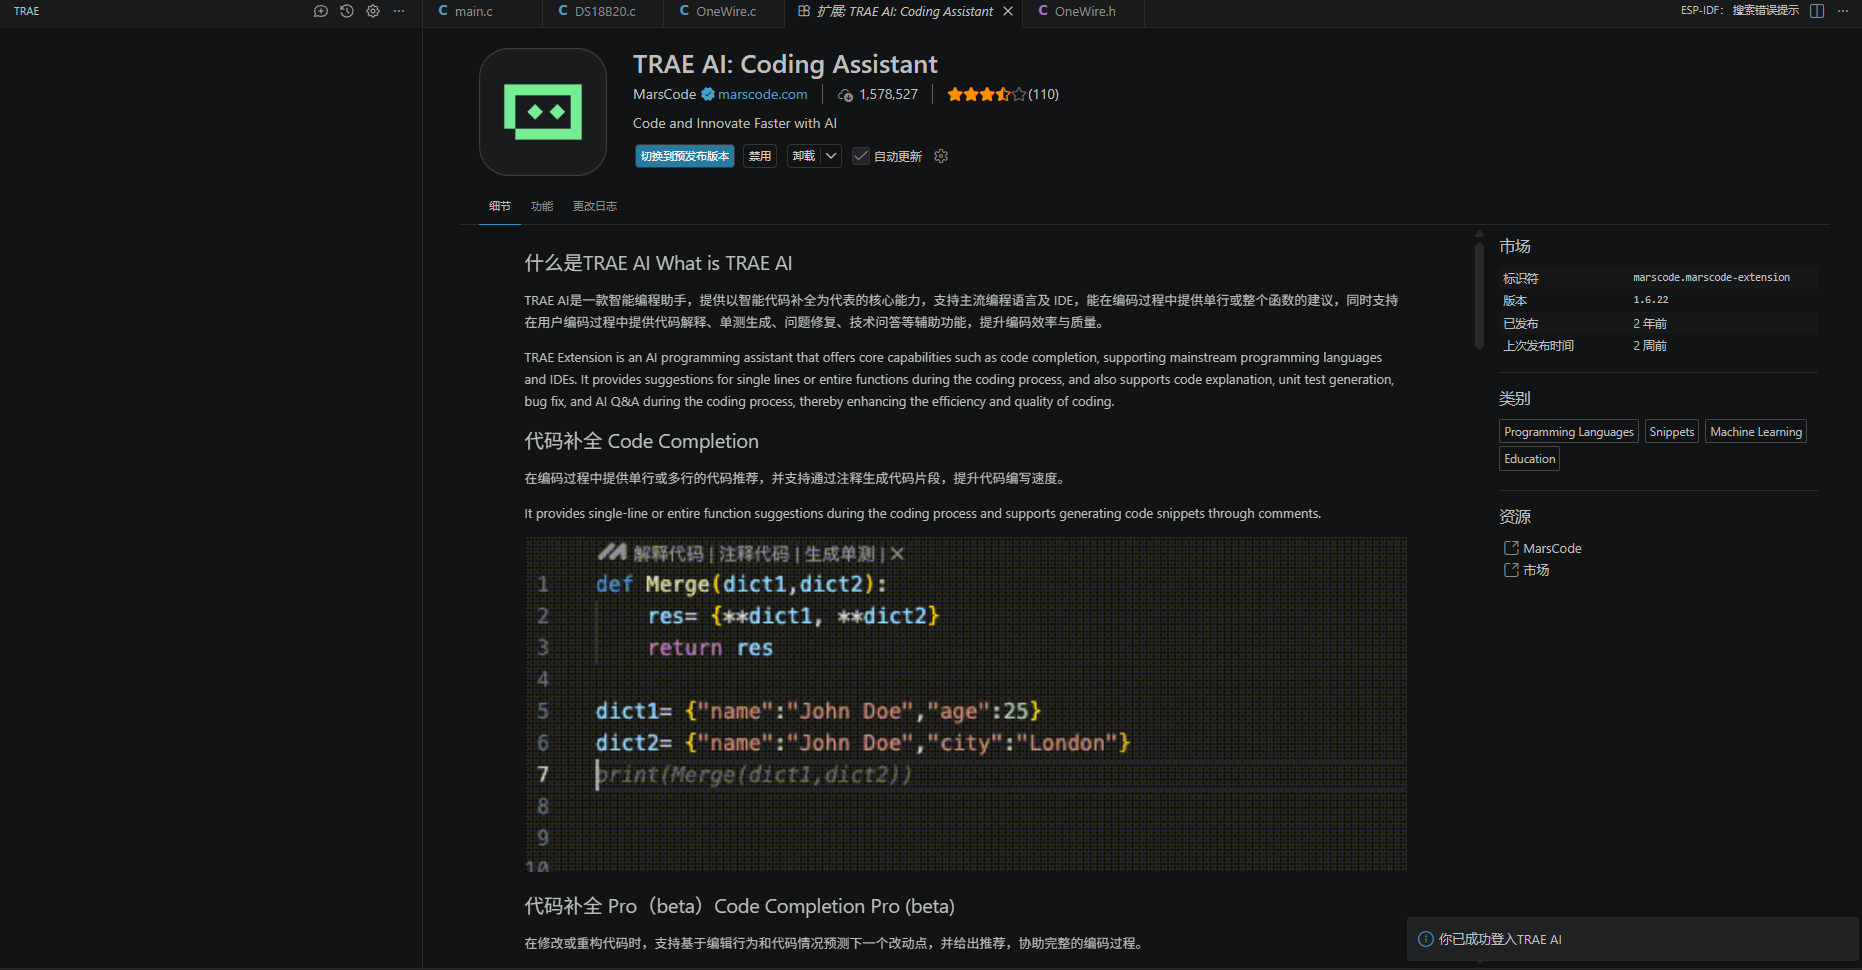The width and height of the screenshot is (1862, 970).
Task: Click info icon in login notification
Action: (1426, 939)
